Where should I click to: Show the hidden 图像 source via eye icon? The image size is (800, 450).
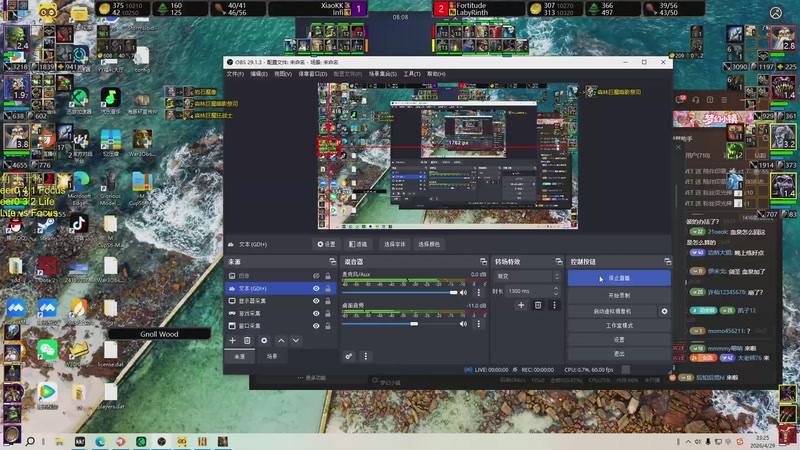click(316, 276)
